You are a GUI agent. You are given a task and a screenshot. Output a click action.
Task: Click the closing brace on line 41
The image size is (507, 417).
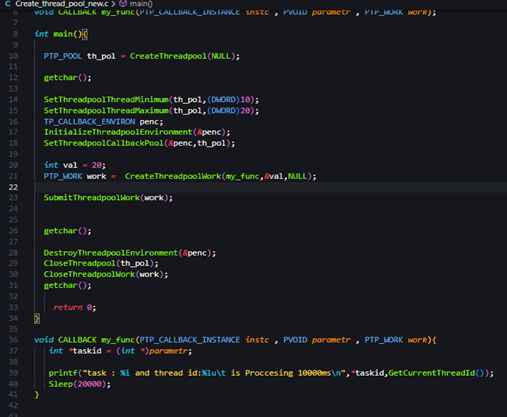pos(37,395)
